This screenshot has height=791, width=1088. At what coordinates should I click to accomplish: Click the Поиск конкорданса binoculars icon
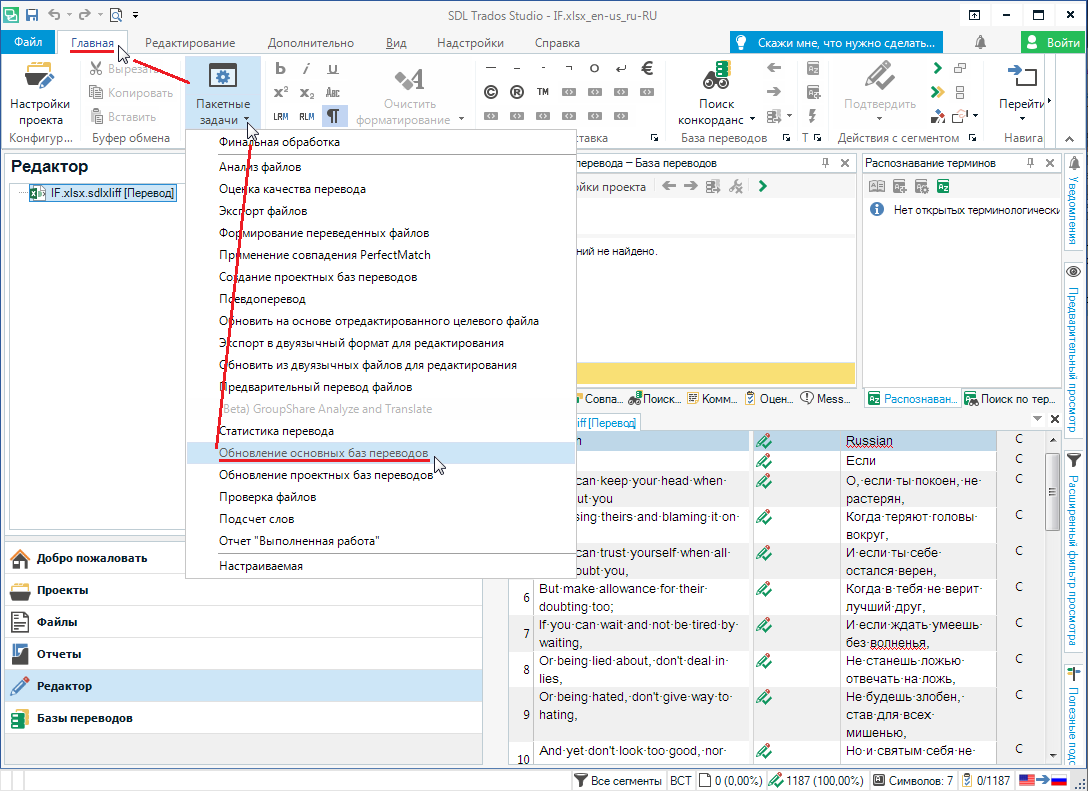point(716,76)
